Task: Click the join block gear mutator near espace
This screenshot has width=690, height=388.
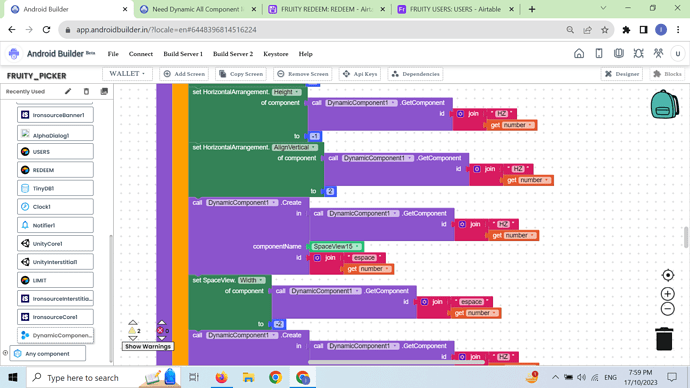Action: (x=317, y=258)
